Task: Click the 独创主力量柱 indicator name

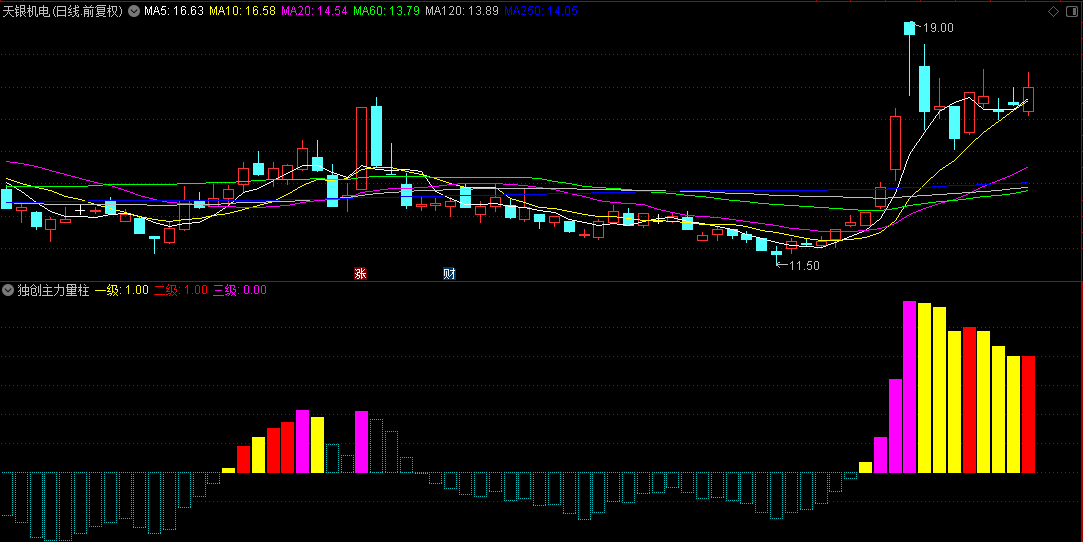Action: click(x=54, y=290)
